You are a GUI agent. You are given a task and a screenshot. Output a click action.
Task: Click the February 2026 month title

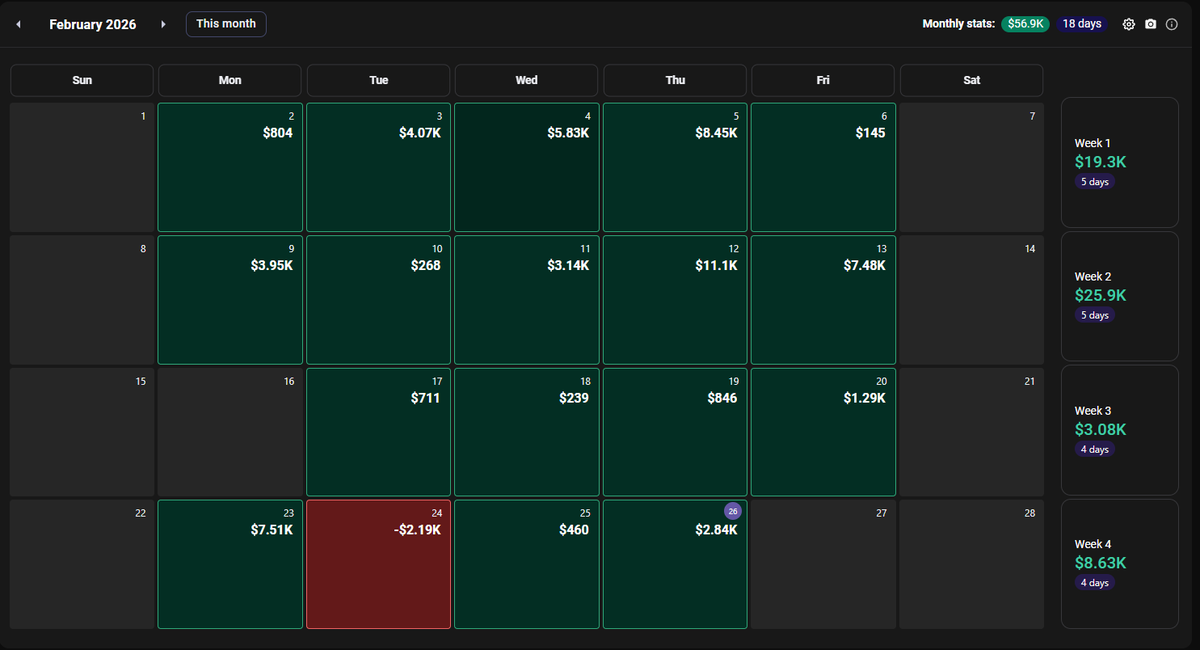pyautogui.click(x=93, y=24)
